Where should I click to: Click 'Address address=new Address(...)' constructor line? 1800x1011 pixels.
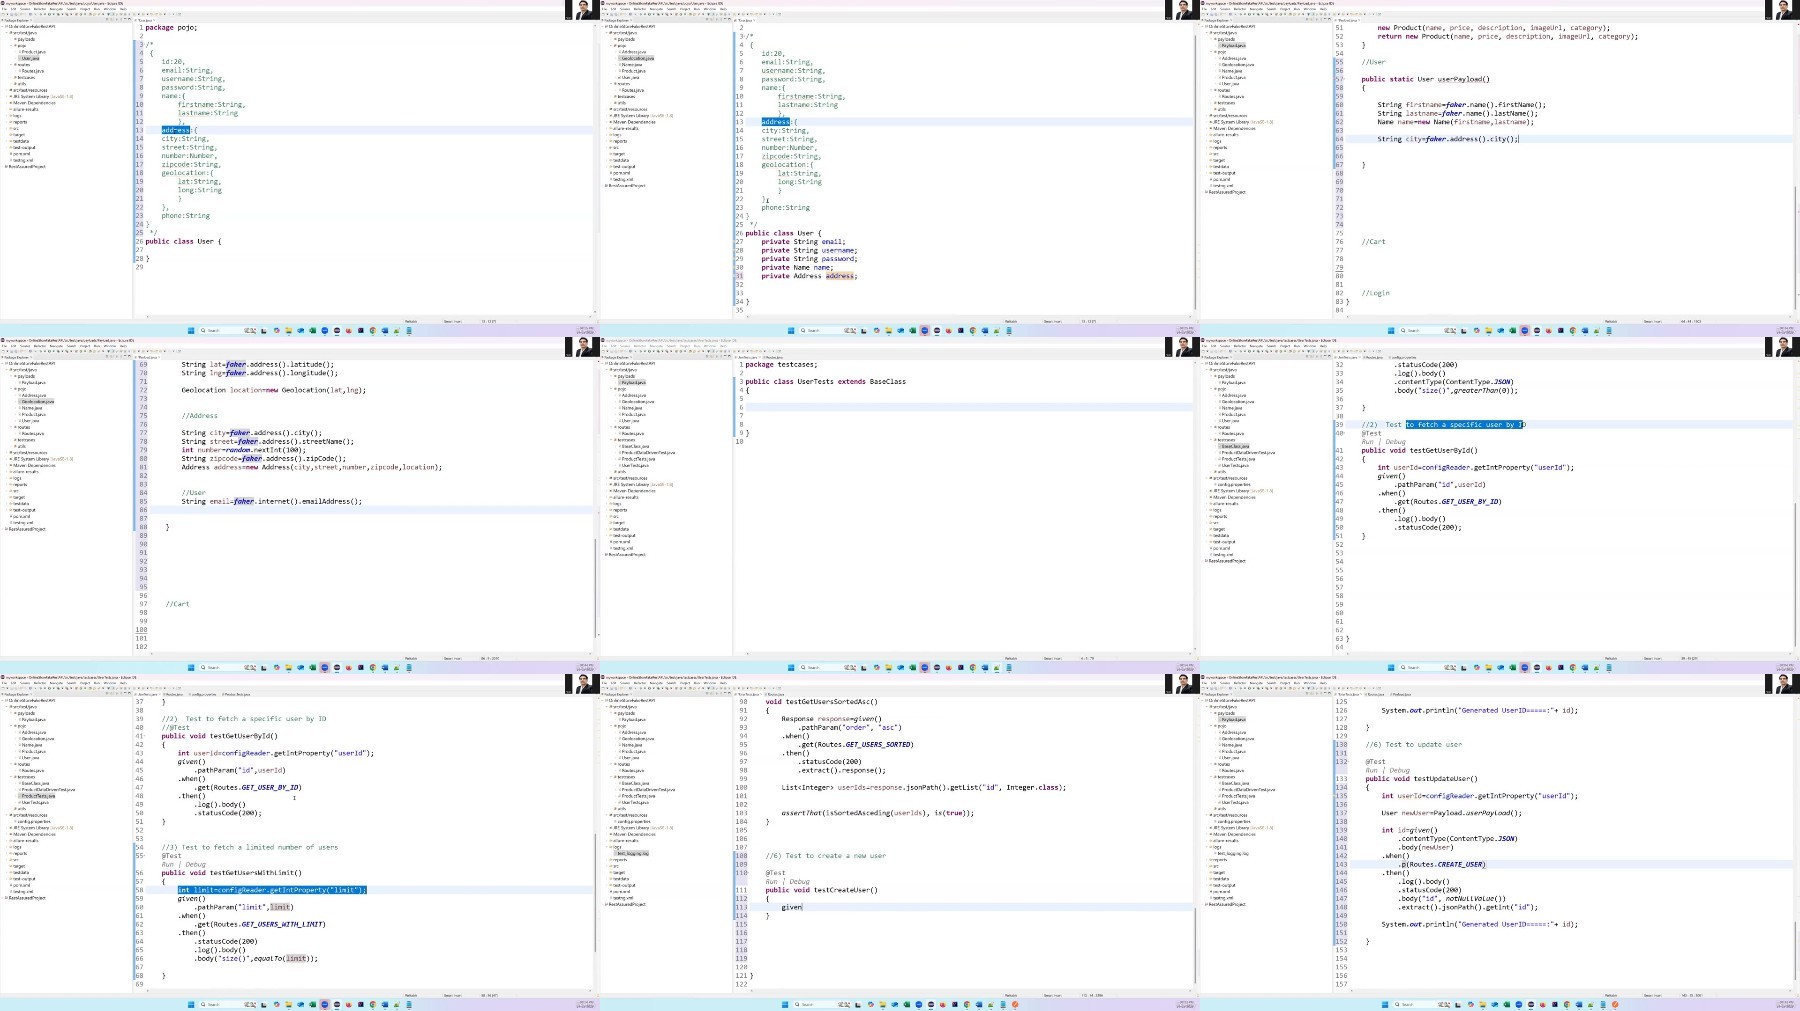click(x=311, y=467)
